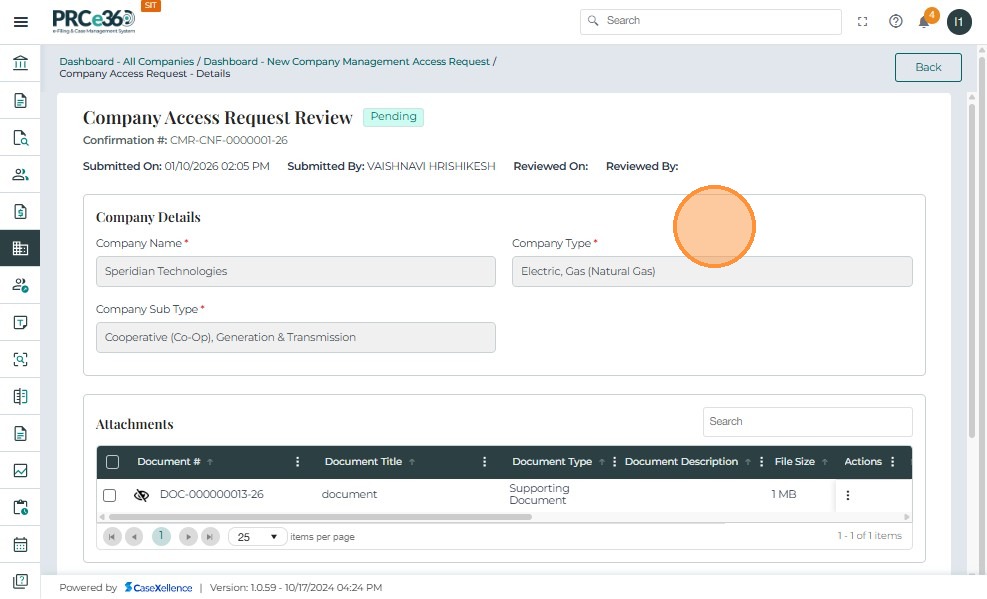Image resolution: width=987 pixels, height=599 pixels.
Task: Open the bank building icon in sidebar
Action: point(20,64)
